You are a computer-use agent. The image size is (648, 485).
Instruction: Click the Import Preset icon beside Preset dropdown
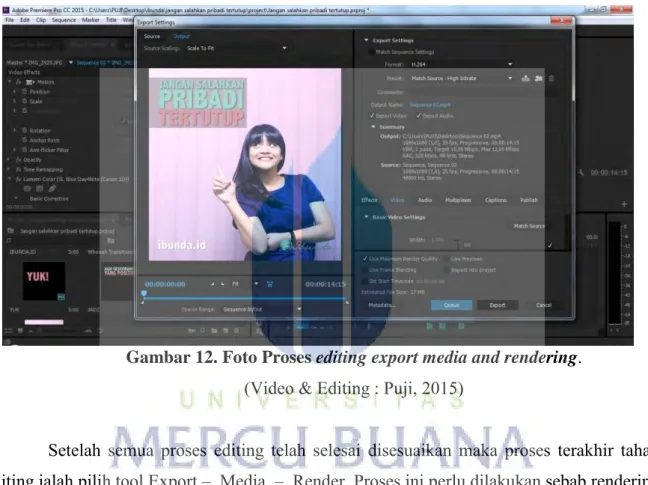click(538, 78)
